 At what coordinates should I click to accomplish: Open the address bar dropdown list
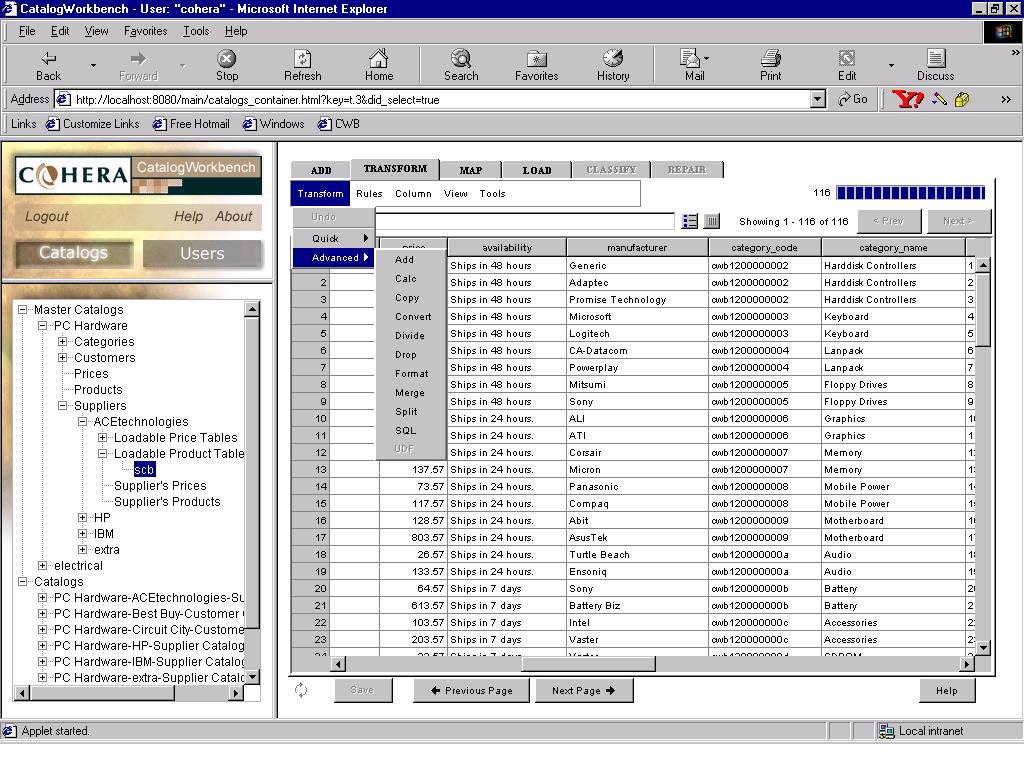[x=818, y=99]
